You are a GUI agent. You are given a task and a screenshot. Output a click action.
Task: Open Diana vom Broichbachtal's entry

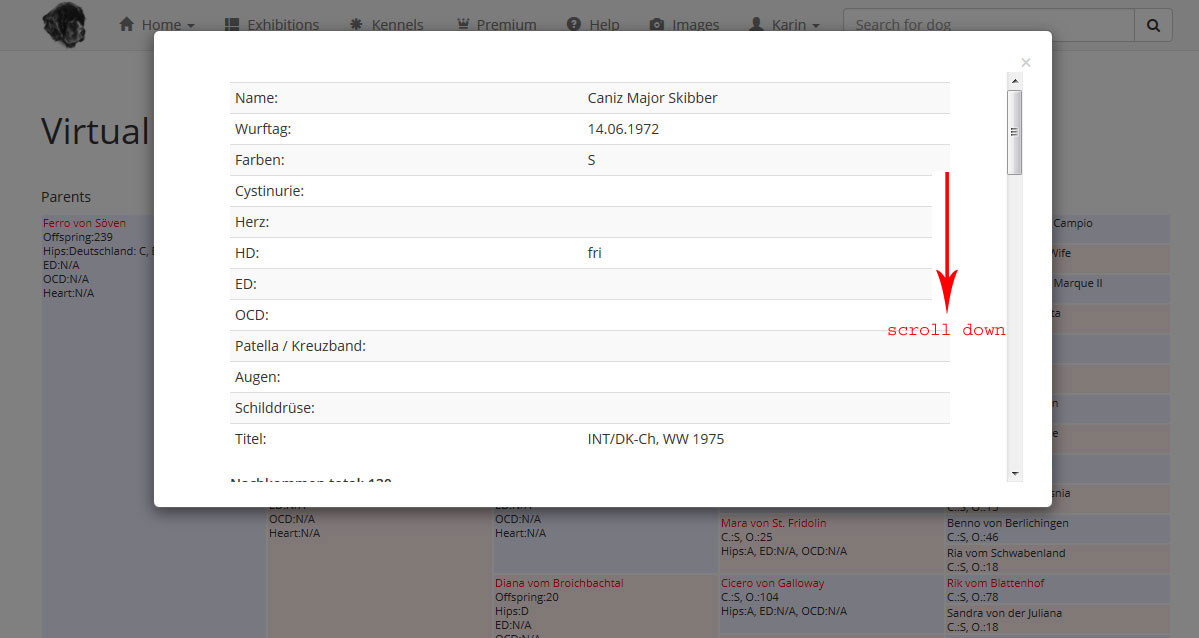[558, 583]
